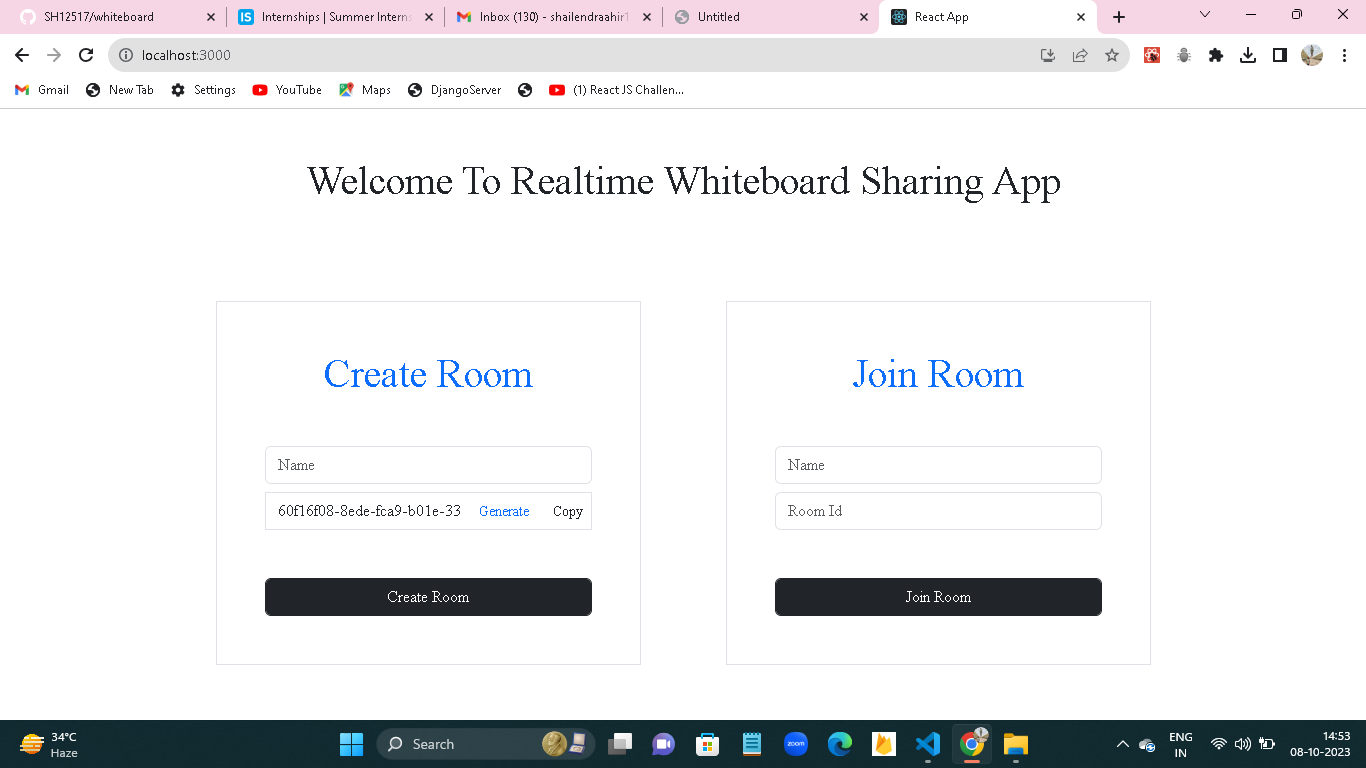Generate a new room id
The height and width of the screenshot is (768, 1366).
click(x=504, y=511)
